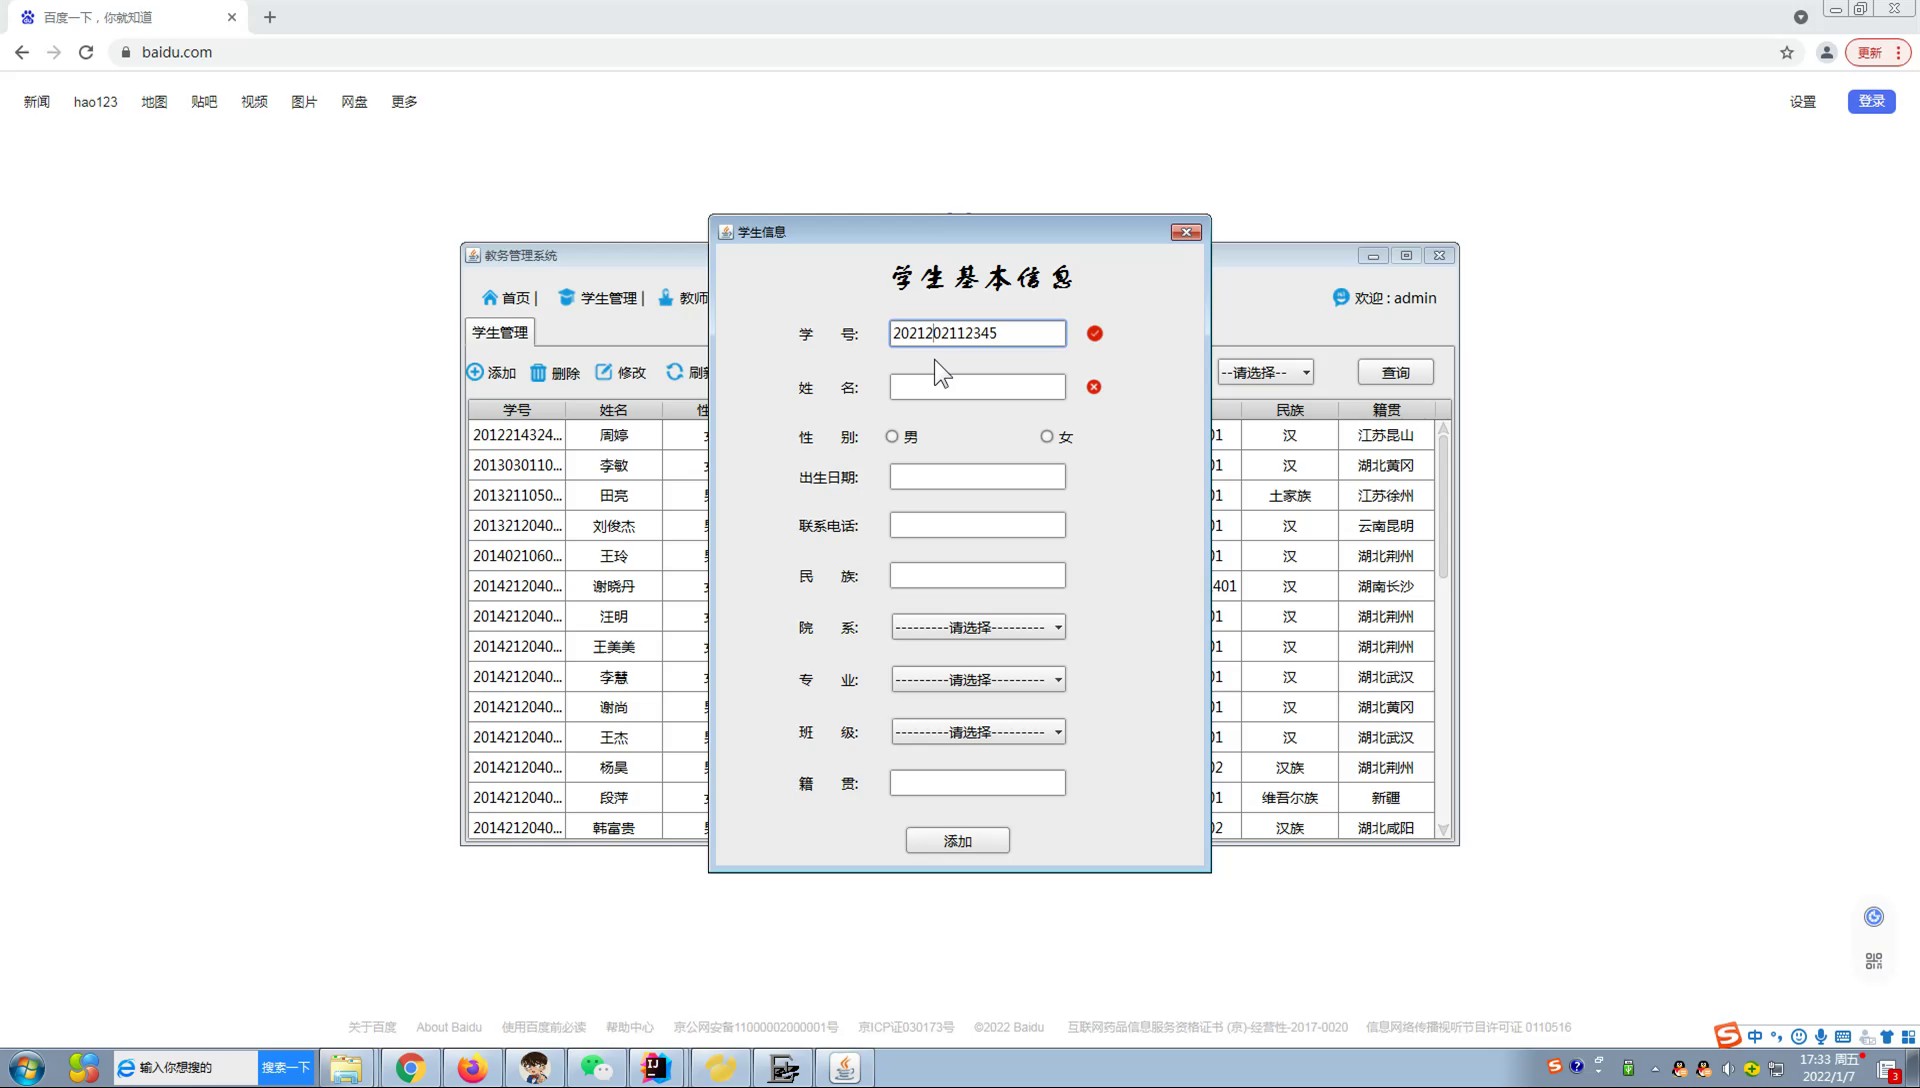
Task: Open the Baidu QR code icon
Action: 1874,961
